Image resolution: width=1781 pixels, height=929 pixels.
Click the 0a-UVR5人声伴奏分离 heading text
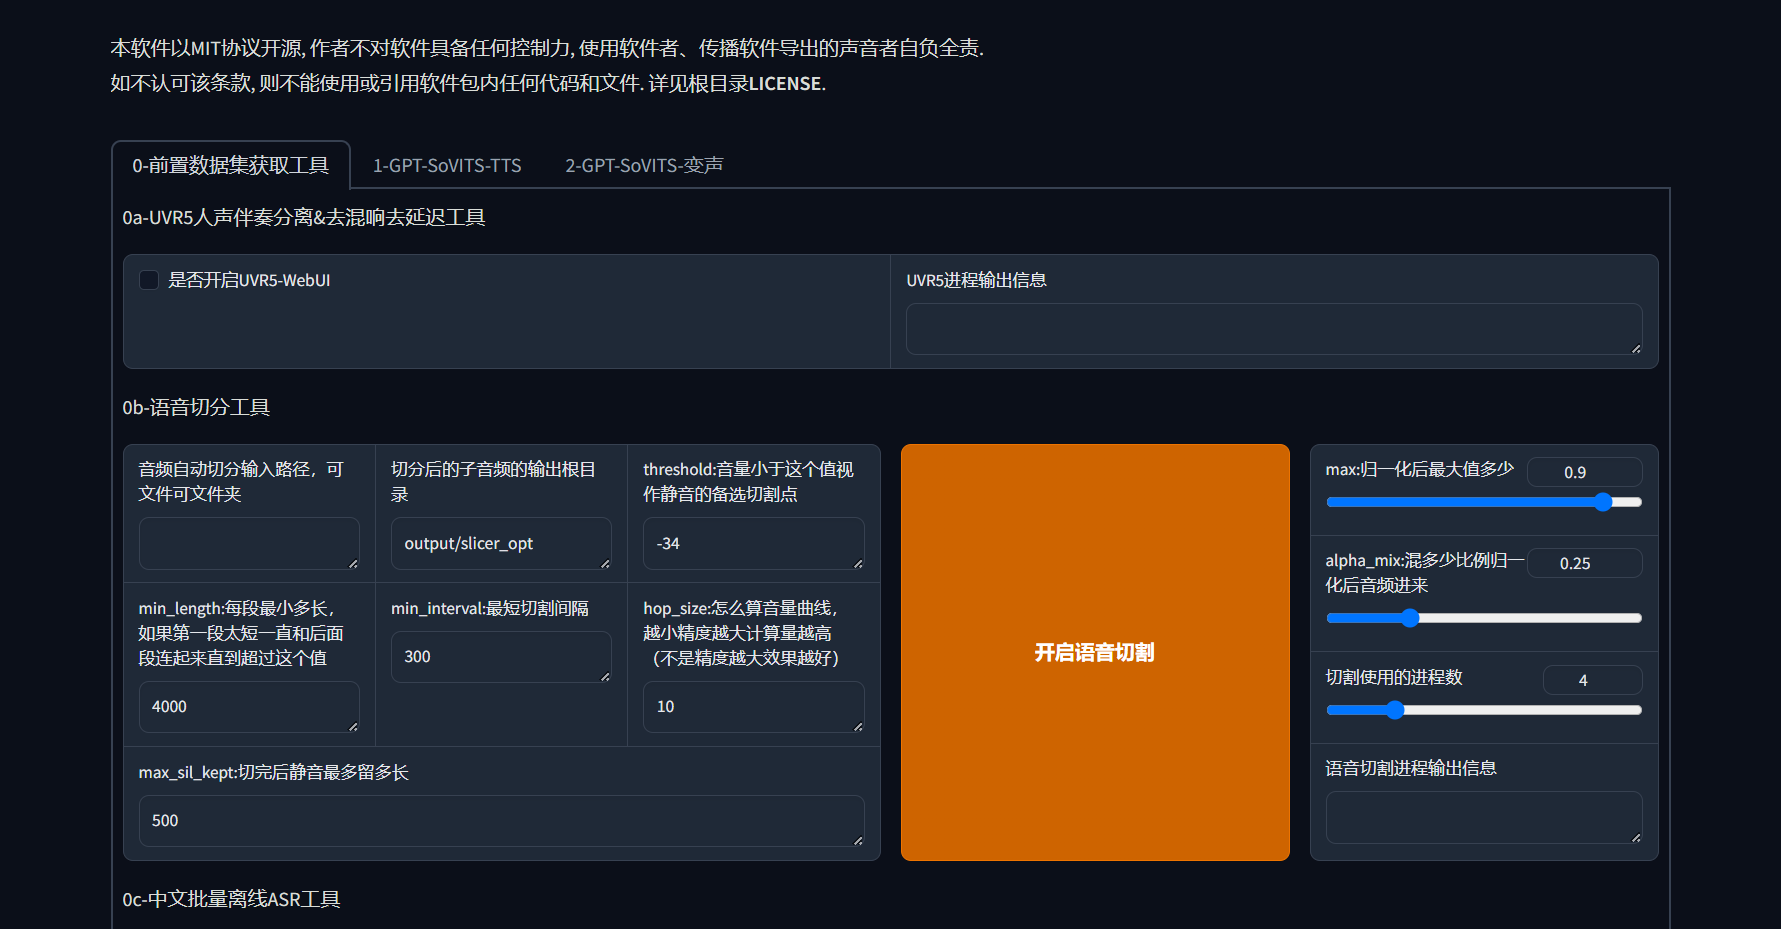(304, 217)
